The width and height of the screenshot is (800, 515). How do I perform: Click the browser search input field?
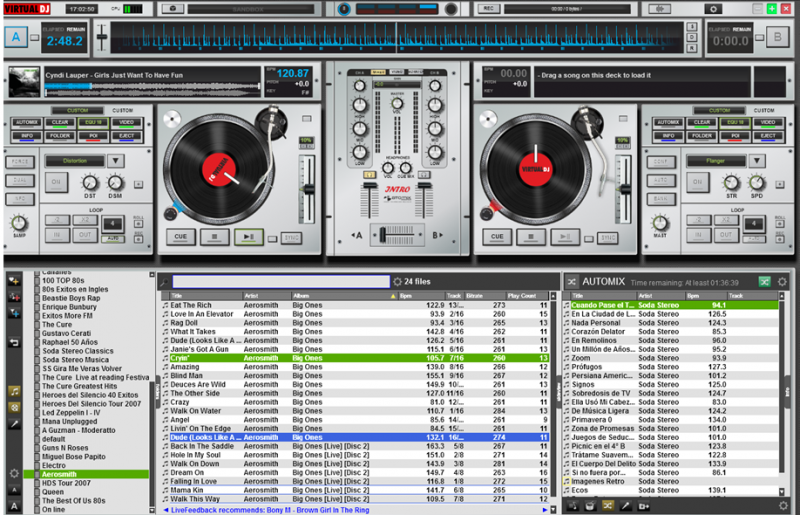click(x=281, y=282)
